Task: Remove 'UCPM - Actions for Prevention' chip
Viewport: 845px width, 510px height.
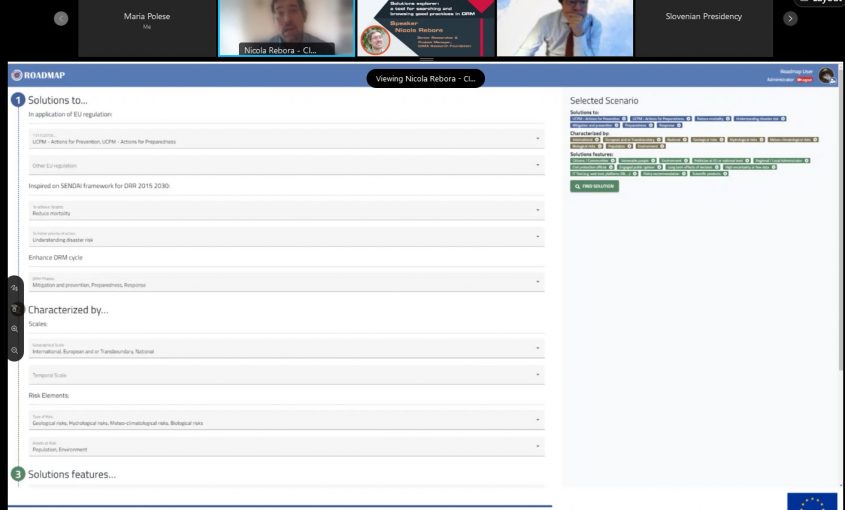Action: [624, 119]
